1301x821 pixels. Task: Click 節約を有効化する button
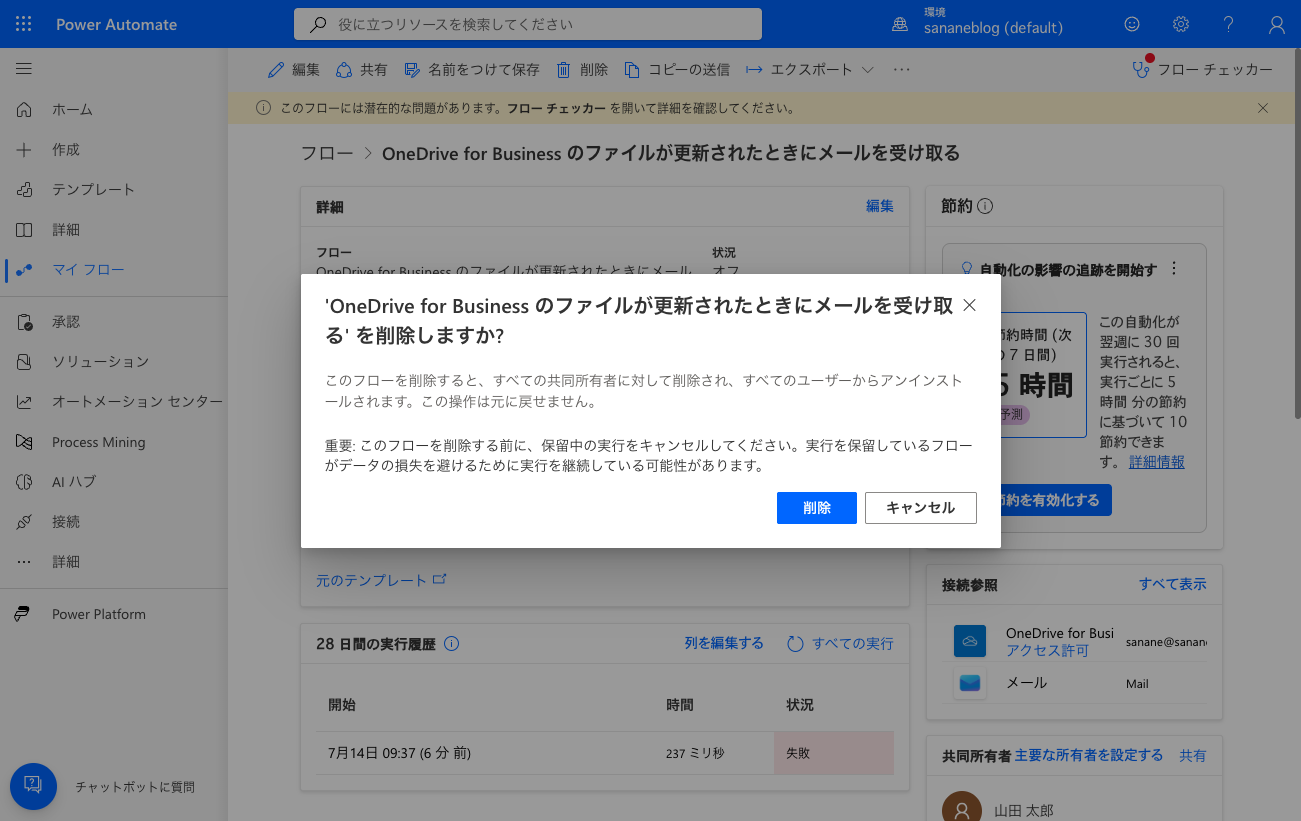1054,500
